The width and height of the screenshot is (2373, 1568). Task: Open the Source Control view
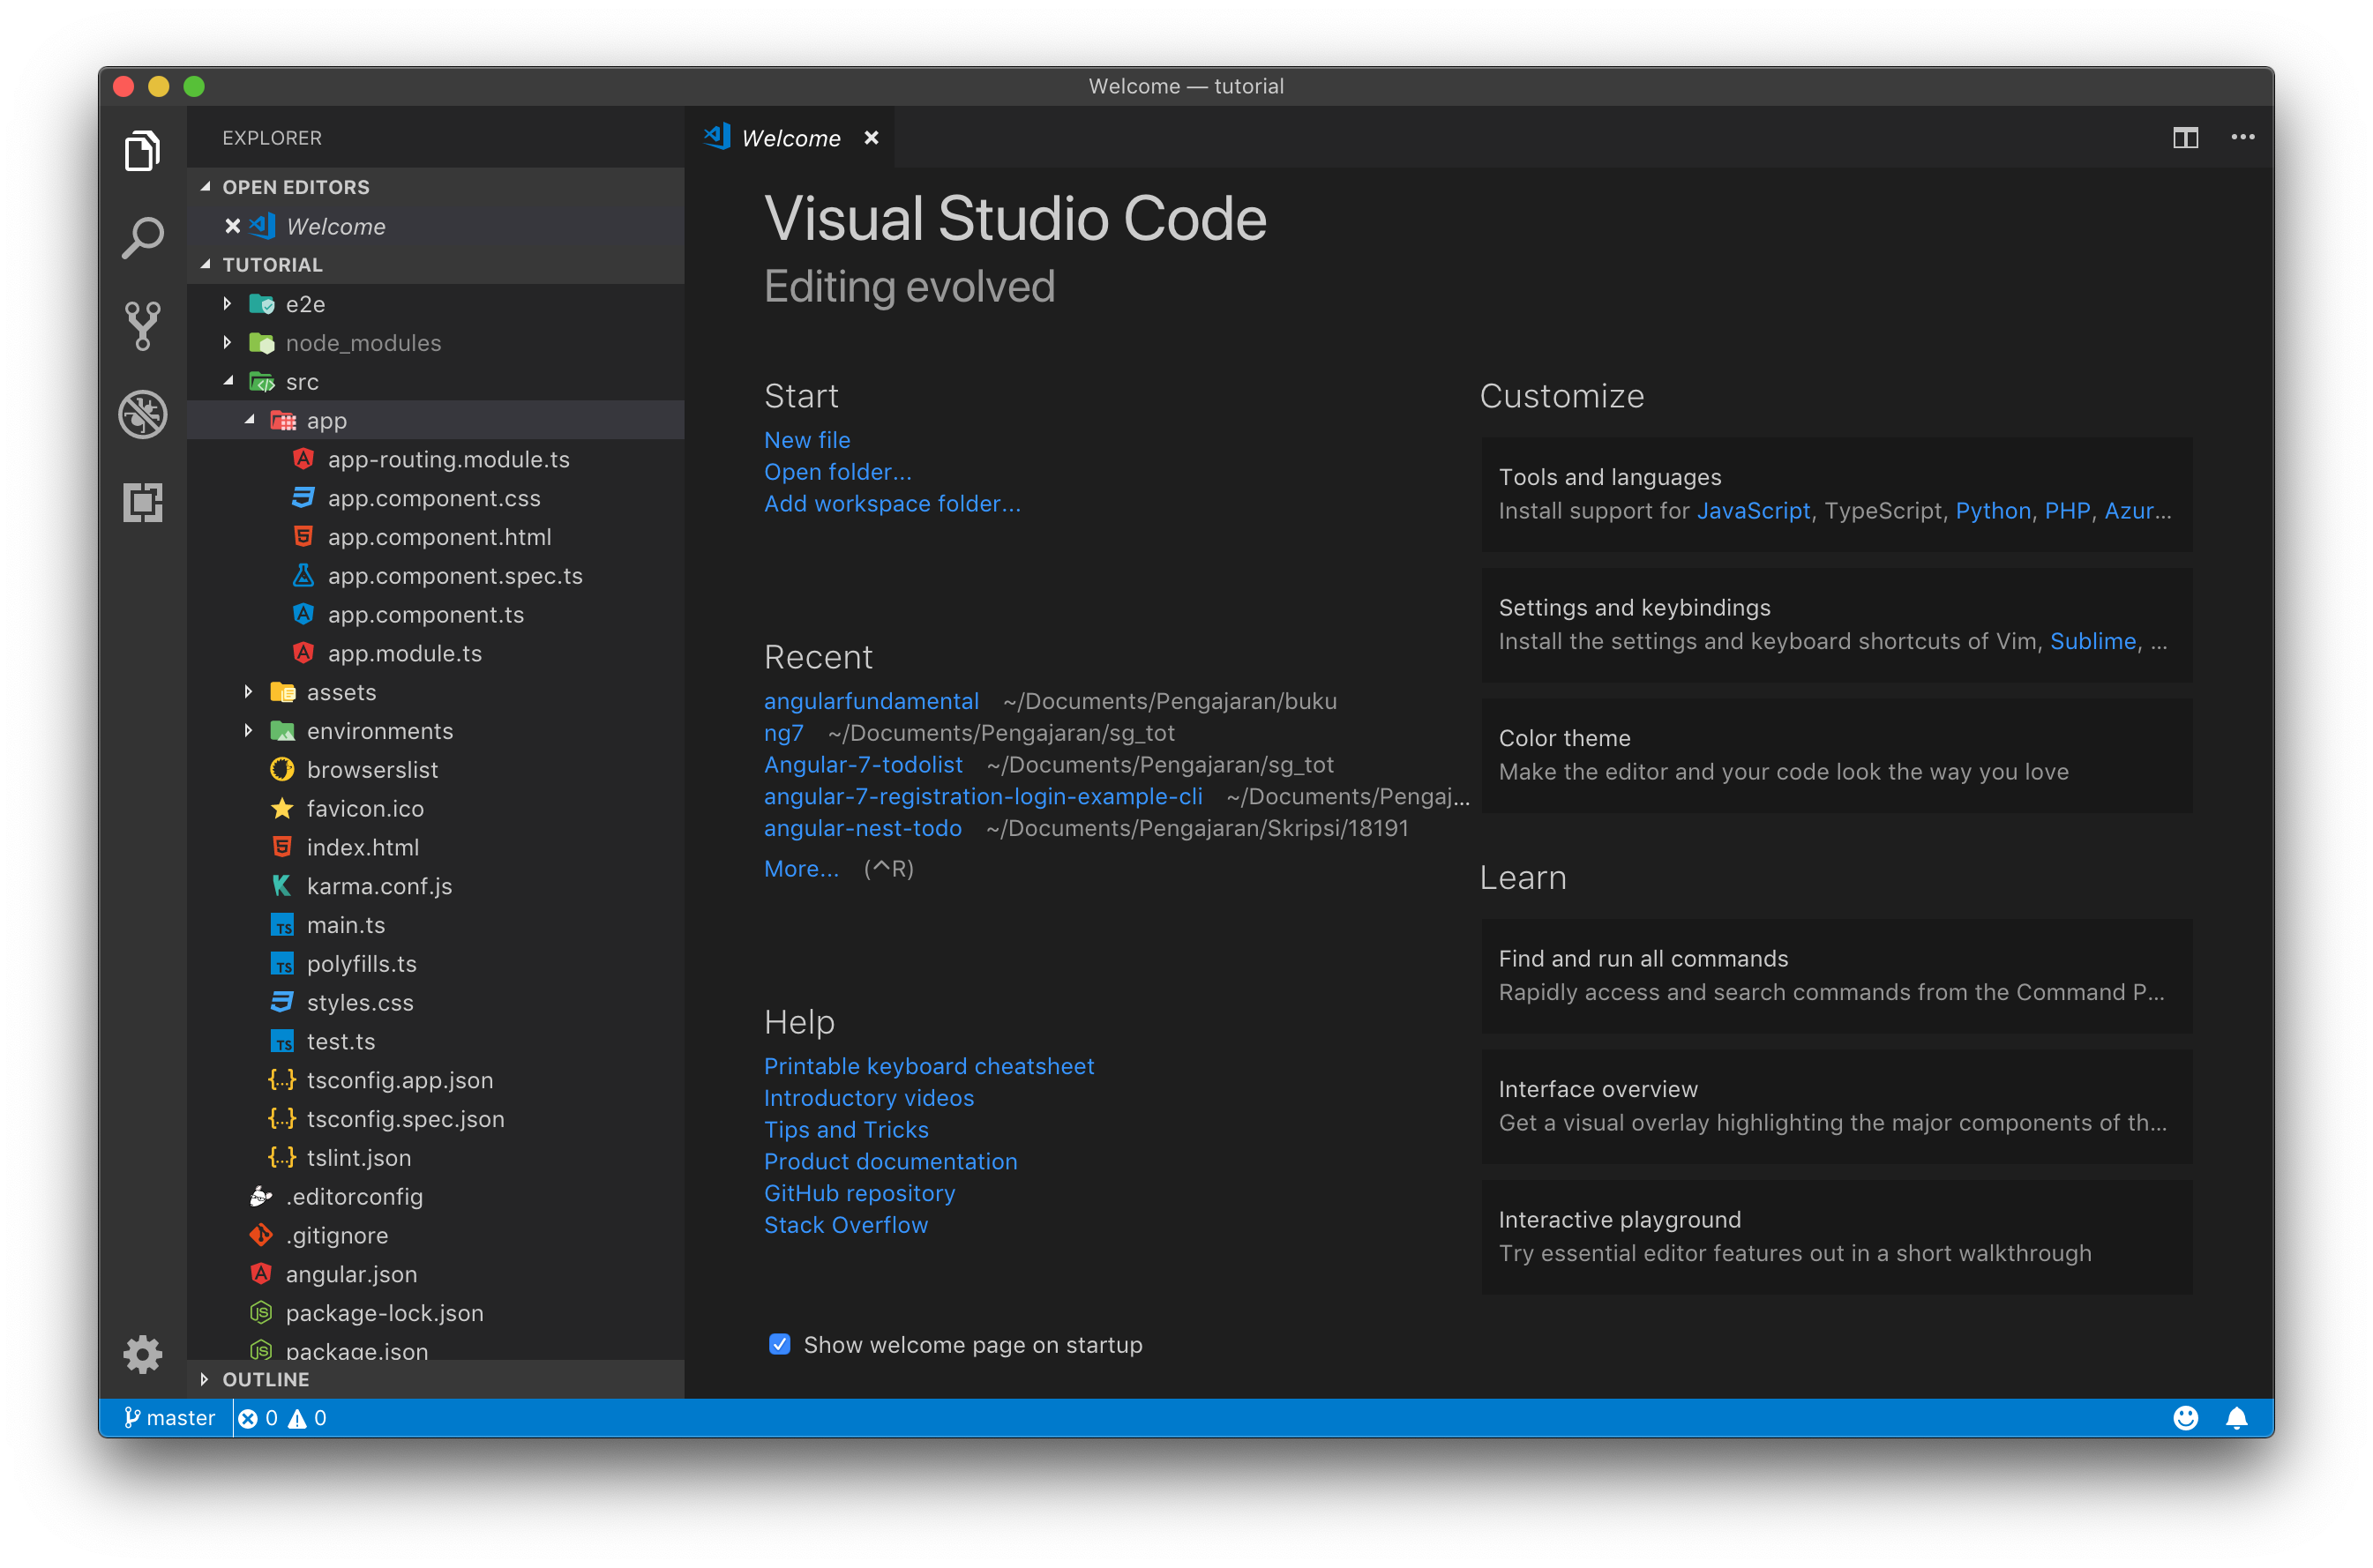tap(142, 326)
